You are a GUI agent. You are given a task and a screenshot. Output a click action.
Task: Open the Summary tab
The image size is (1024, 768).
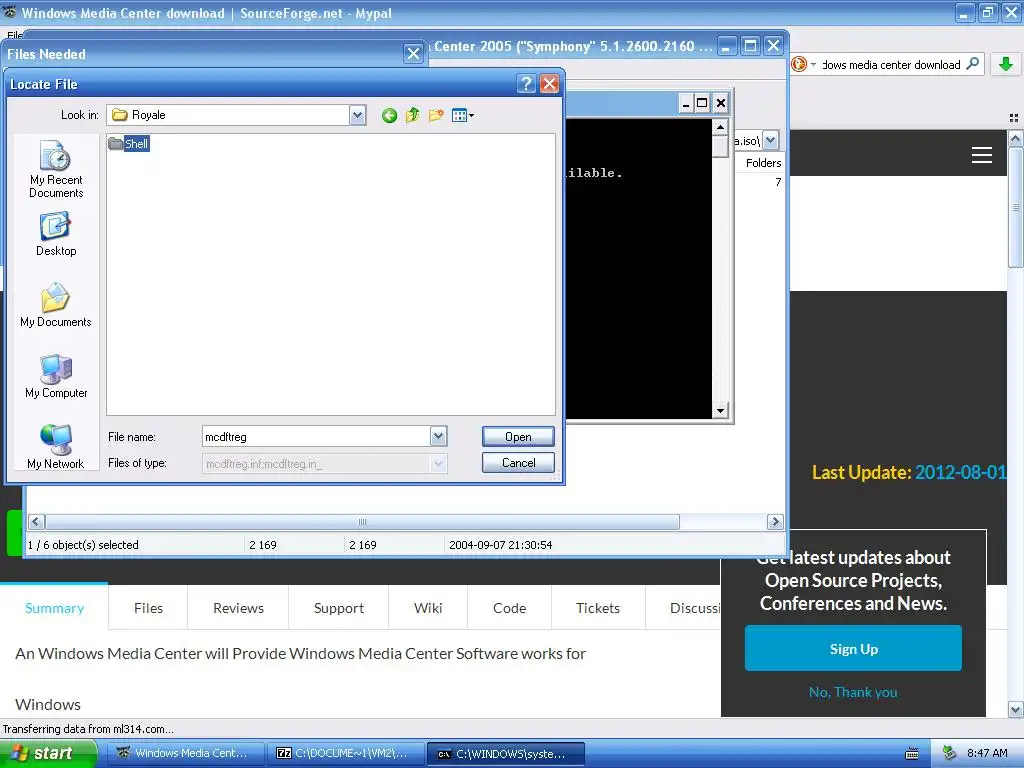(54, 608)
